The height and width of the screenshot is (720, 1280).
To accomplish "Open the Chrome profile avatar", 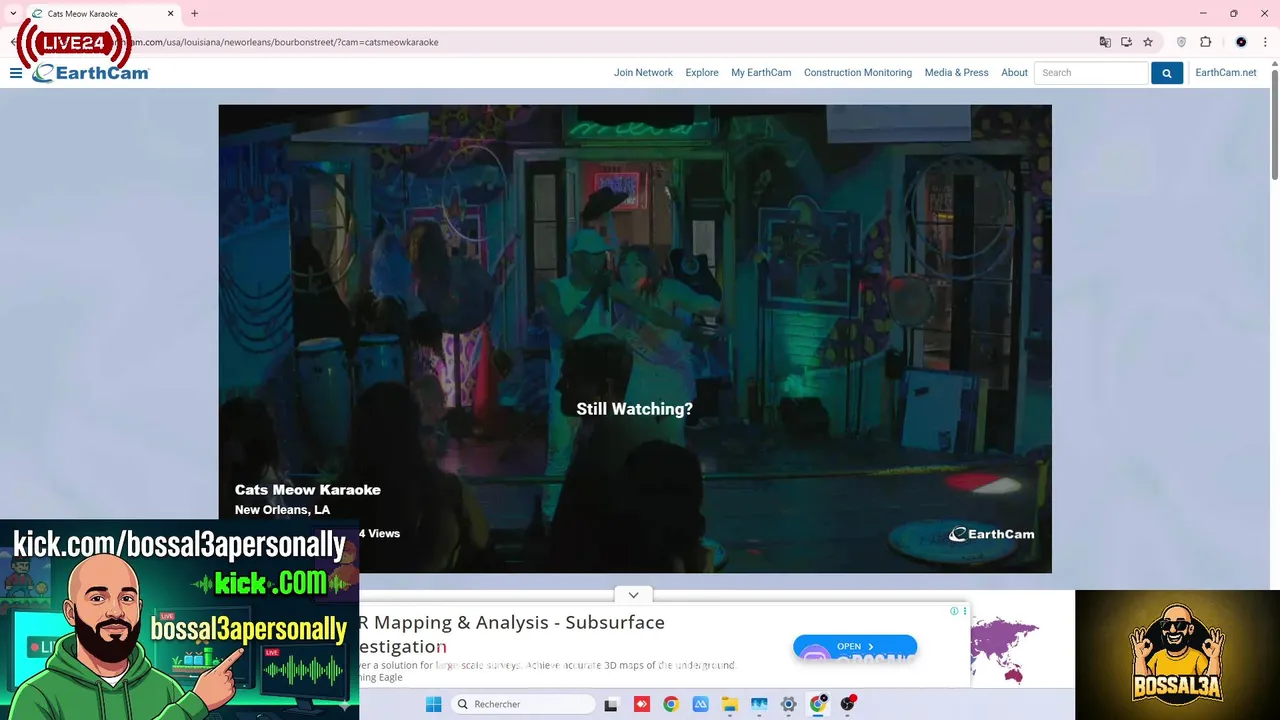I will click(1241, 42).
